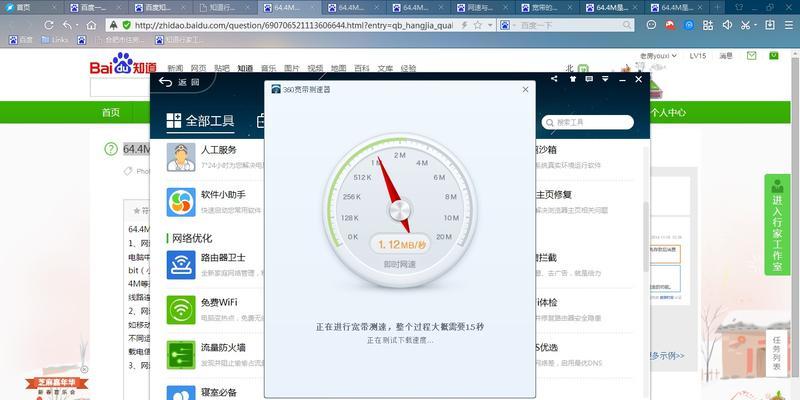Click the bookmark star icon in address bar
The height and width of the screenshot is (400, 800).
(478, 25)
